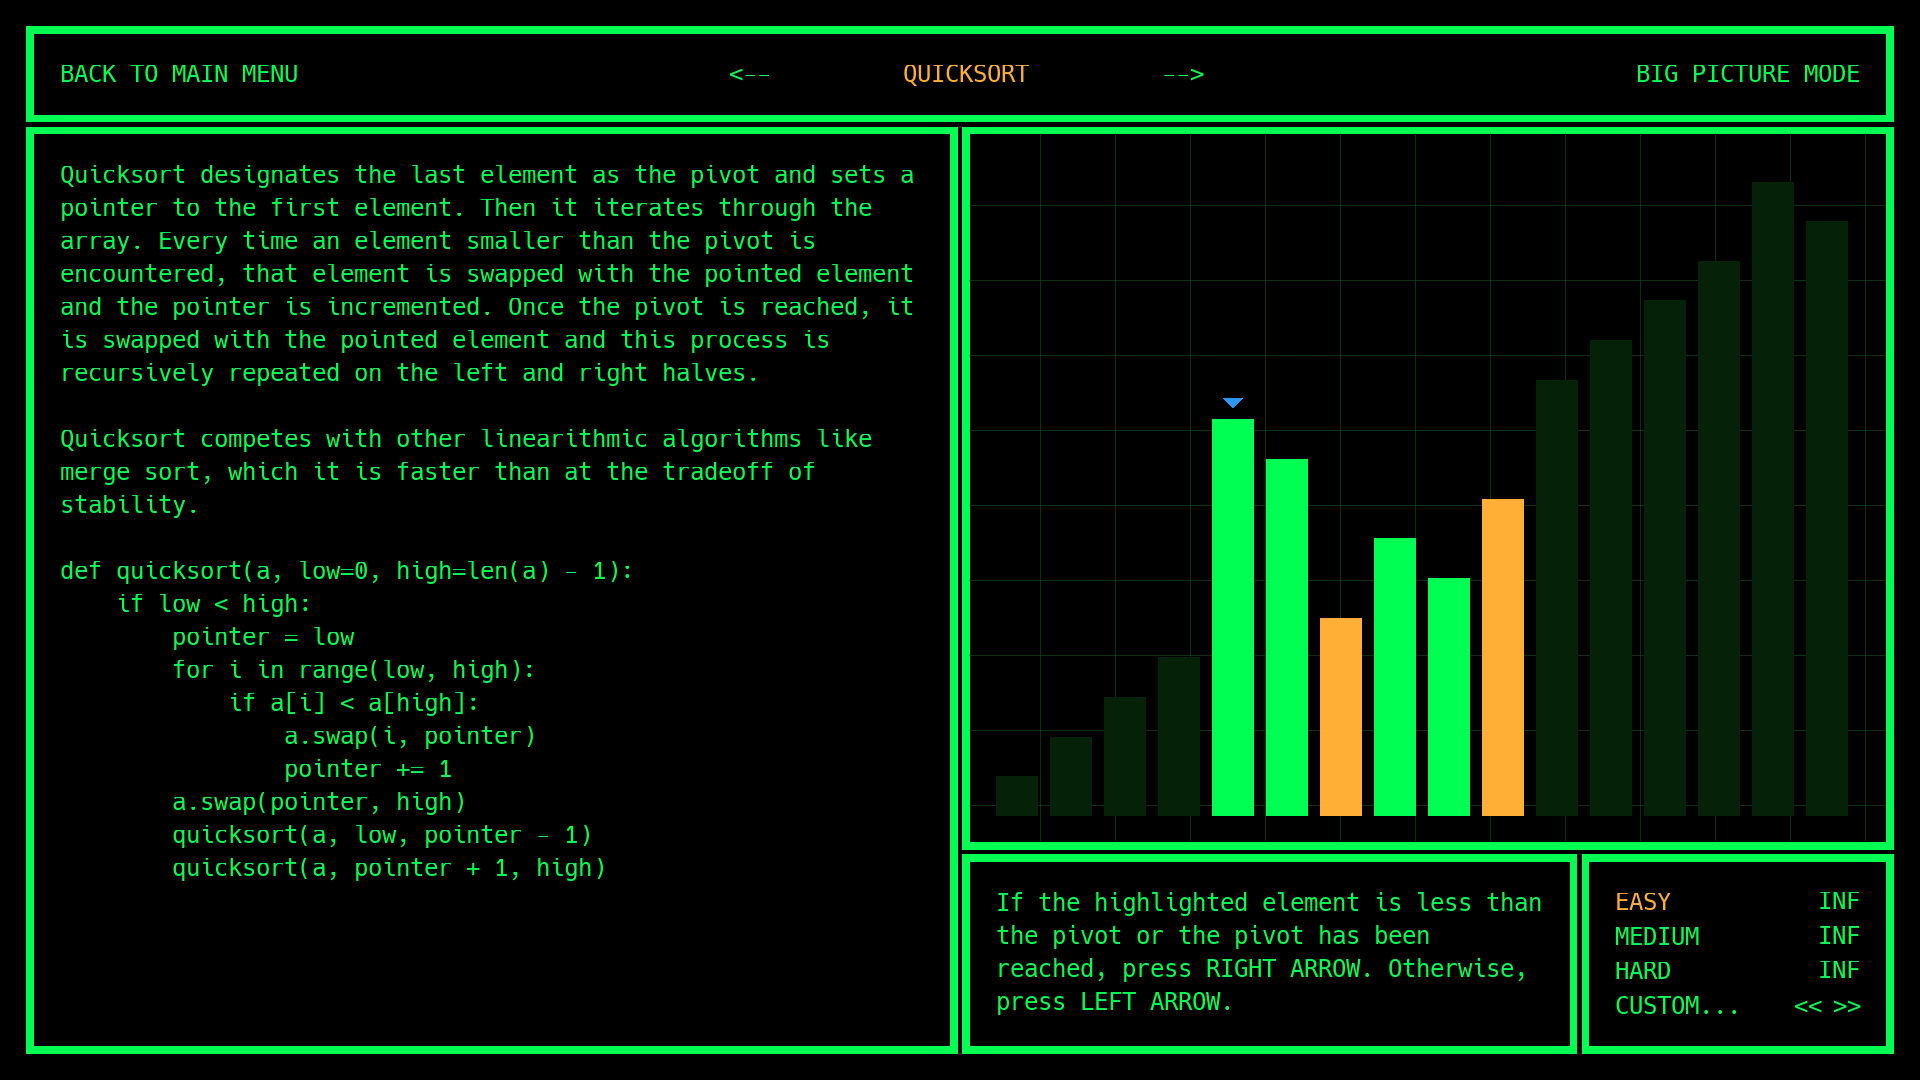Click the next algorithm right arrow
Screen dimensions: 1920x1080
1183,74
